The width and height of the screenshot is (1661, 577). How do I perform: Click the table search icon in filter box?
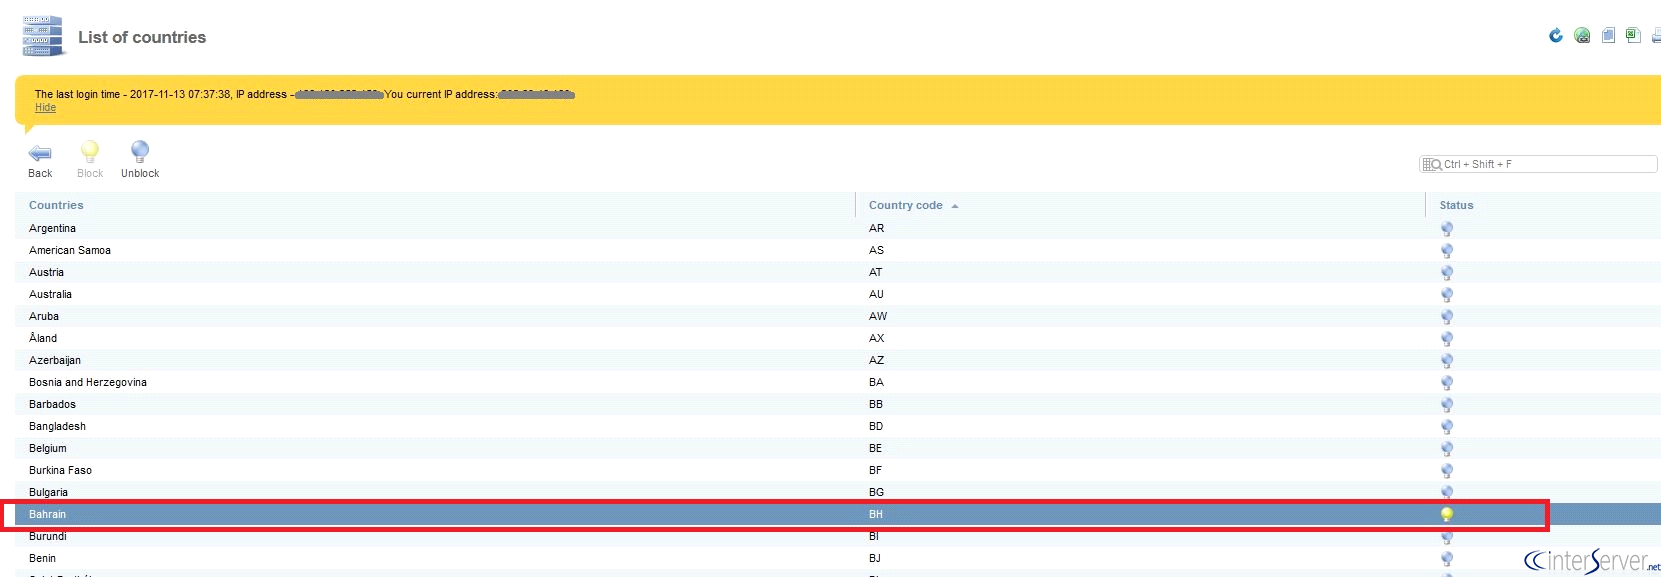pos(1432,164)
